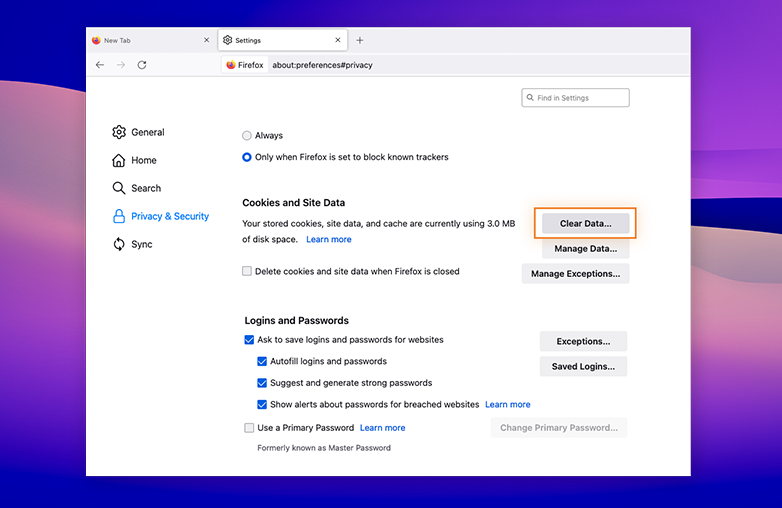Open the Home settings category
Image resolution: width=782 pixels, height=508 pixels.
[134, 160]
